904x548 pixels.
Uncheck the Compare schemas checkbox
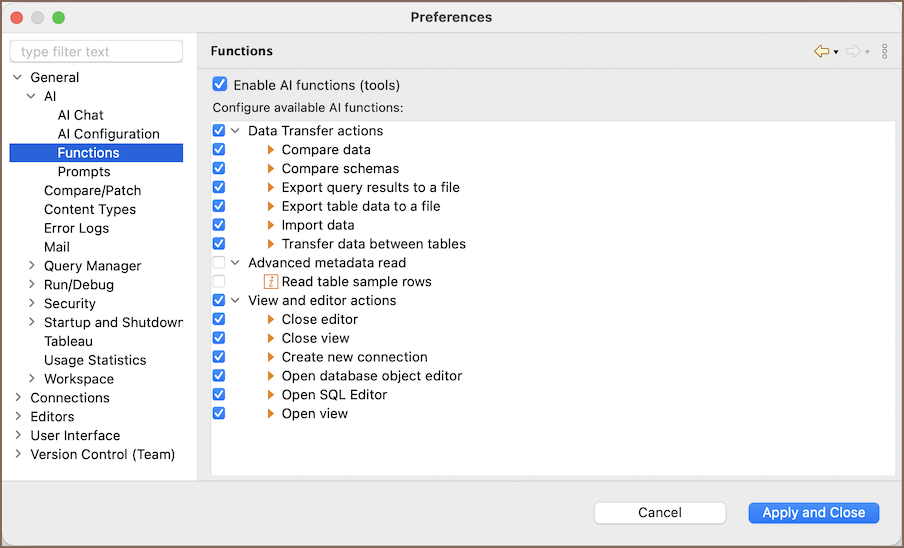[x=219, y=169]
